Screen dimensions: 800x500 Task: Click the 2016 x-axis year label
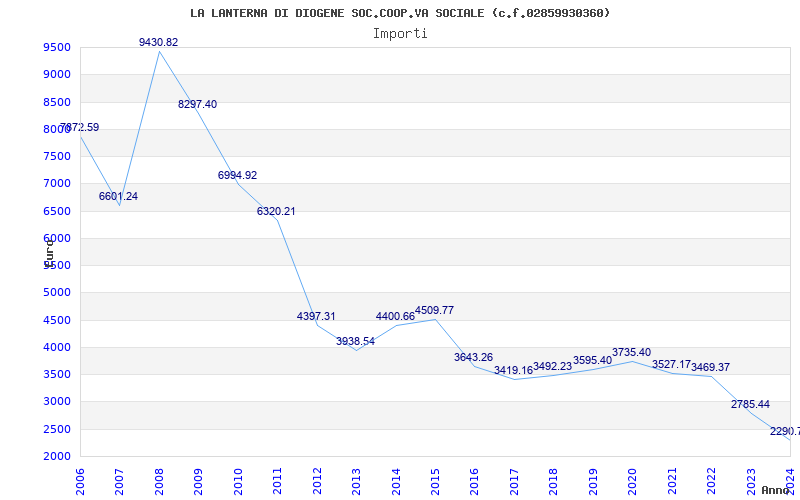click(x=474, y=481)
